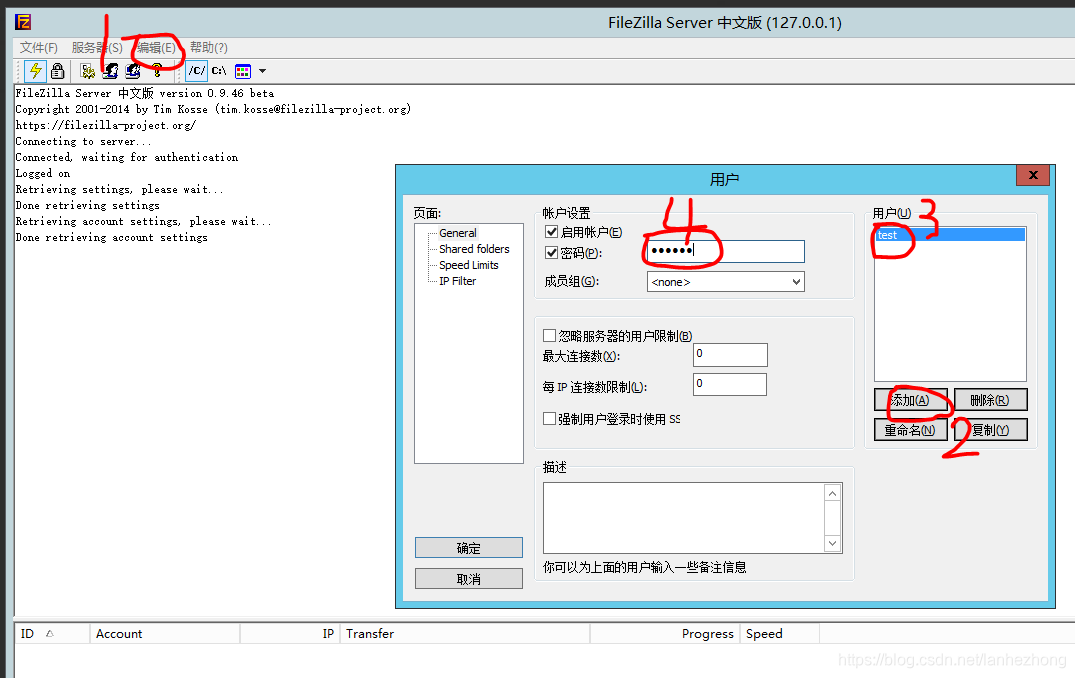Image resolution: width=1075 pixels, height=678 pixels.
Task: Open the 文件(F) menu
Action: pyautogui.click(x=38, y=47)
